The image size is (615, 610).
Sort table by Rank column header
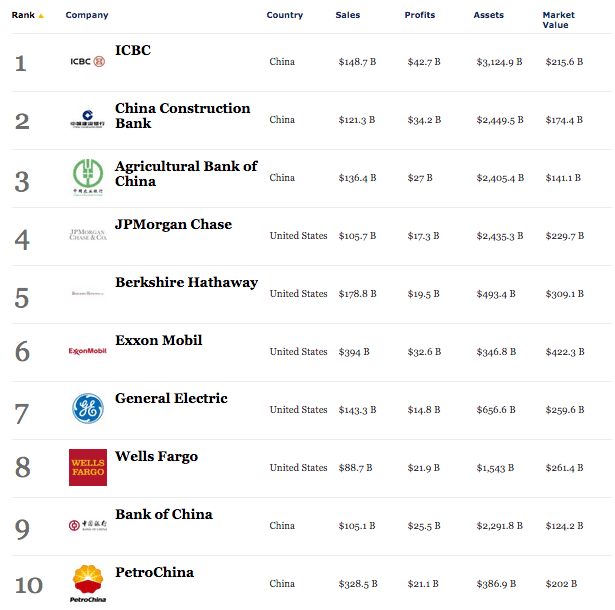click(x=23, y=15)
